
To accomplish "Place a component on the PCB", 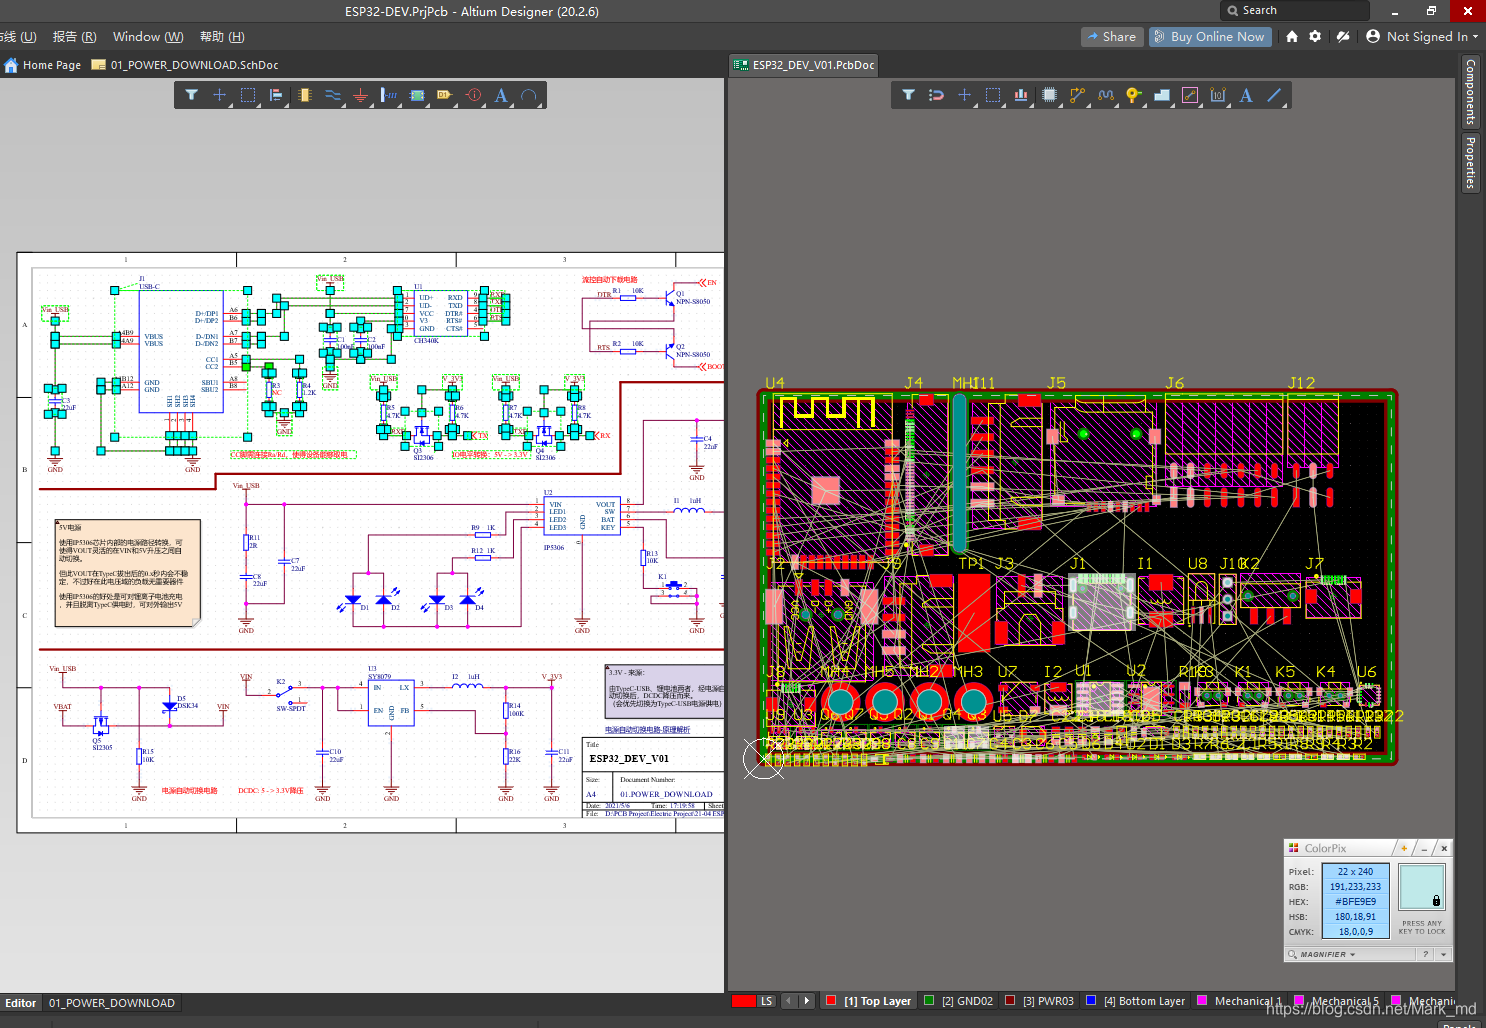I will (x=1049, y=95).
